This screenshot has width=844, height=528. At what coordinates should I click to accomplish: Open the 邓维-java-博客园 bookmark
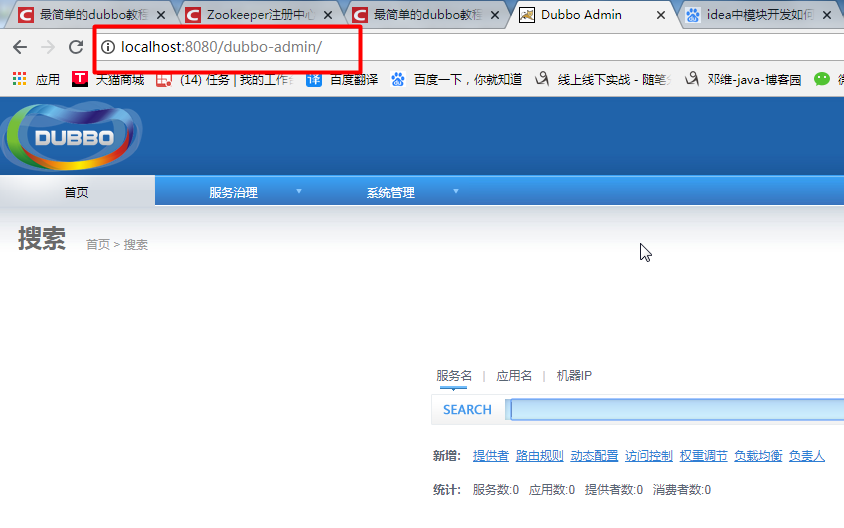[743, 80]
